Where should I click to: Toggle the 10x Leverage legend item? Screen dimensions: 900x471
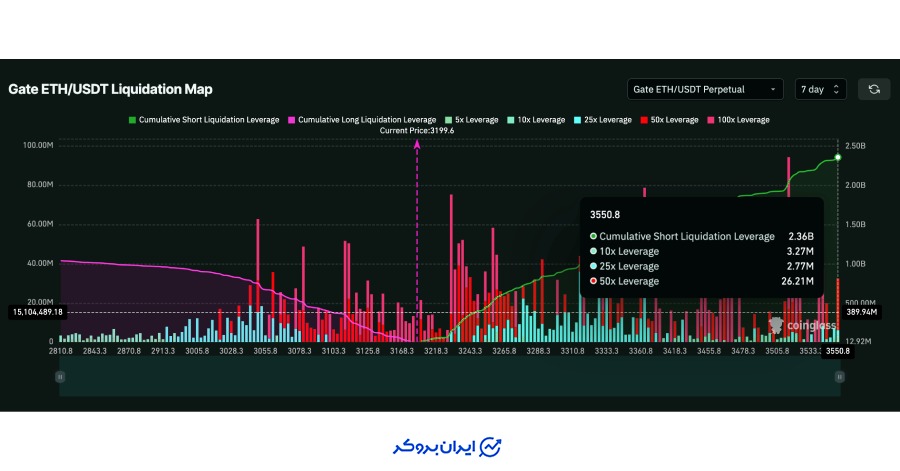point(540,120)
